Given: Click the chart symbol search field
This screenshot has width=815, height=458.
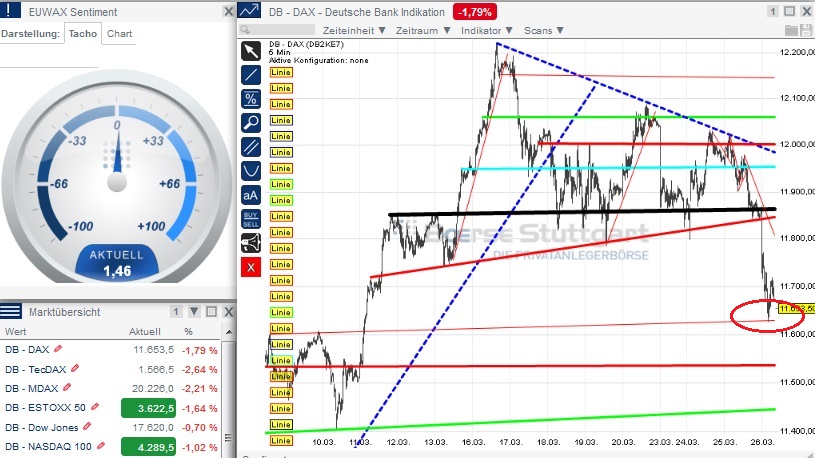Looking at the screenshot, I should (x=278, y=30).
